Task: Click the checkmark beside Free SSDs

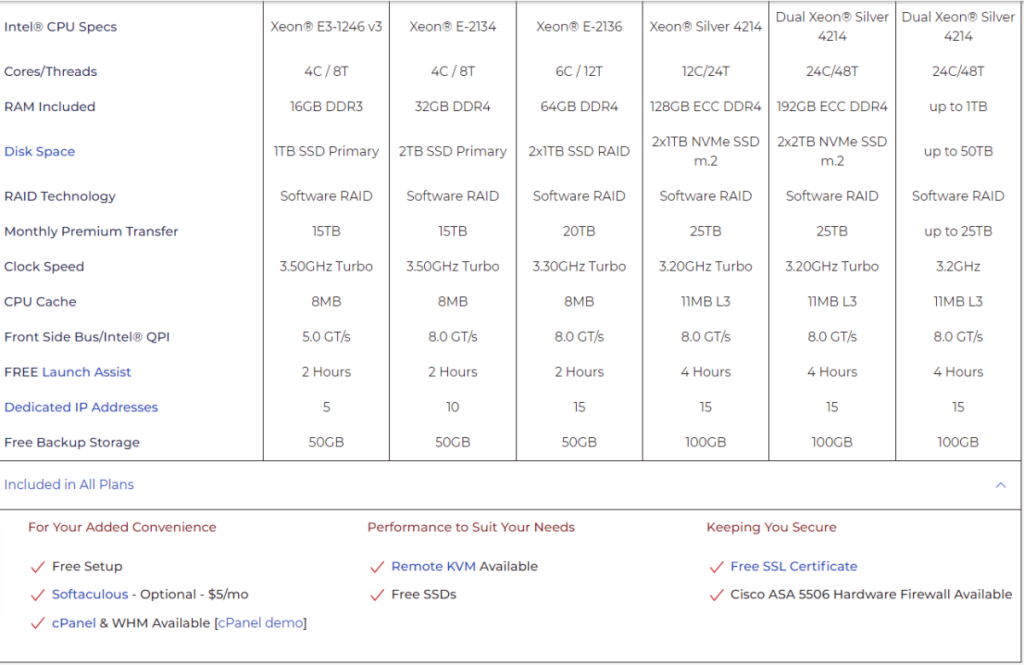Action: pos(377,594)
